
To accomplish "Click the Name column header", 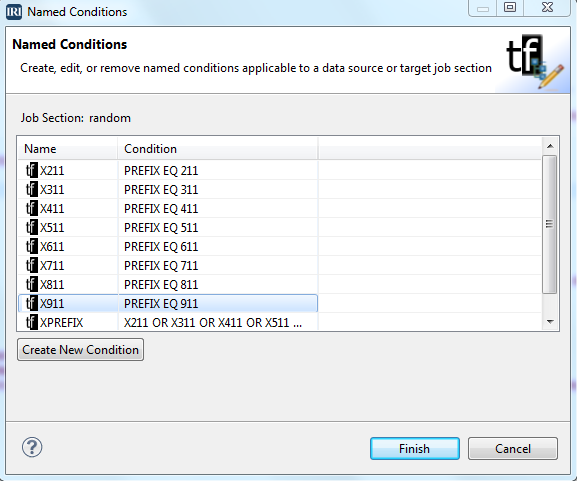I will click(68, 149).
